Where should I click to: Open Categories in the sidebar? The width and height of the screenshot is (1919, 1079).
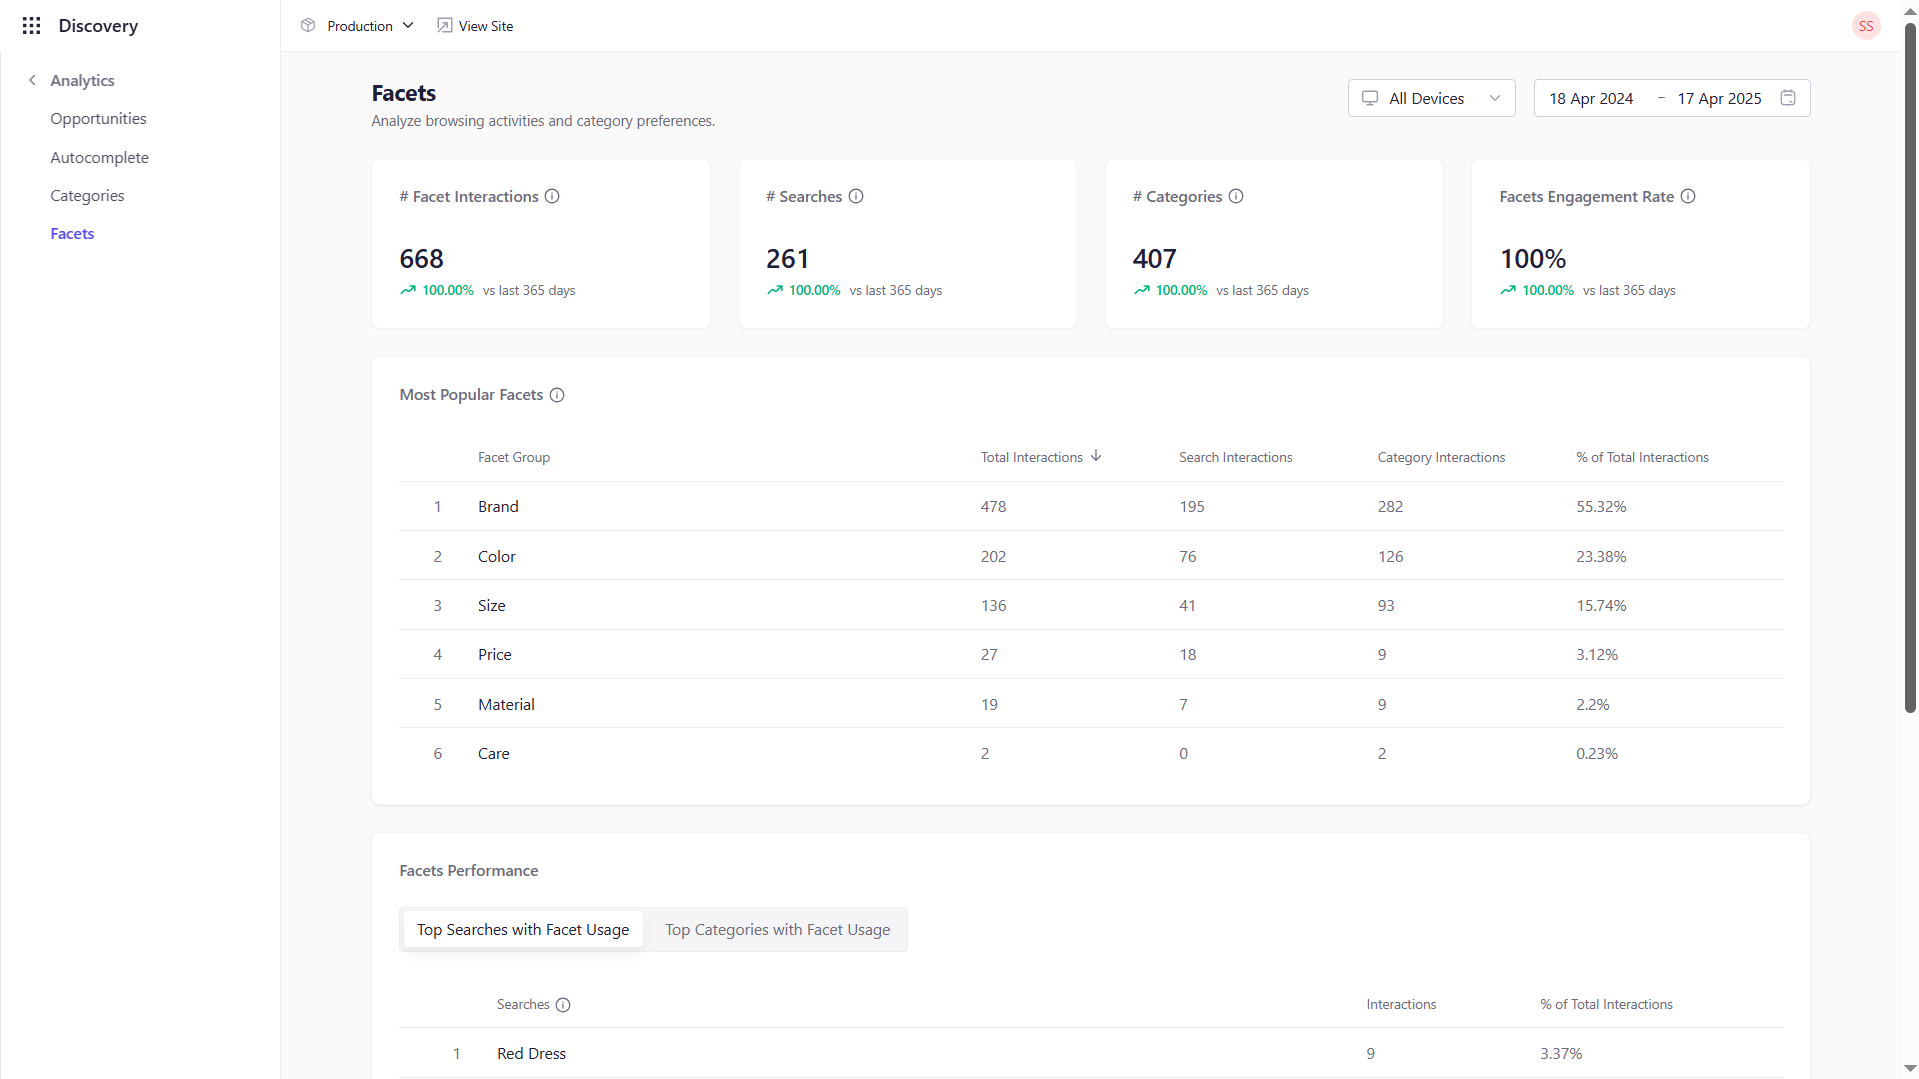tap(87, 195)
